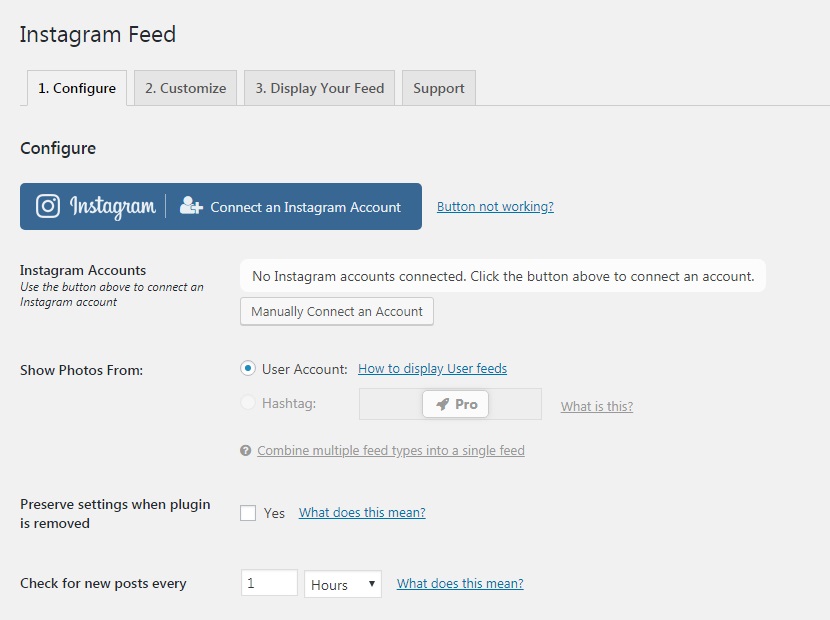The width and height of the screenshot is (830, 620).
Task: Follow the How to display User feeds link
Action: click(432, 369)
